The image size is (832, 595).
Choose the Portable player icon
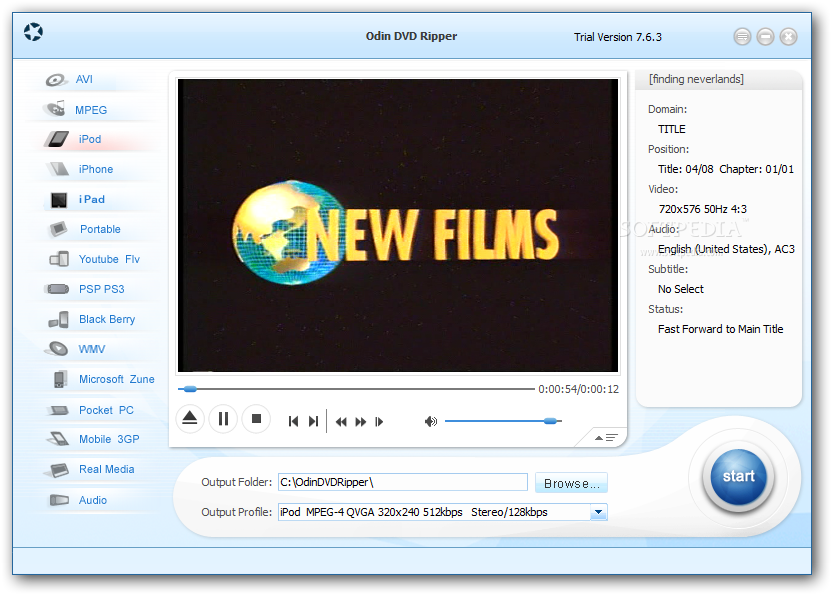pos(58,229)
